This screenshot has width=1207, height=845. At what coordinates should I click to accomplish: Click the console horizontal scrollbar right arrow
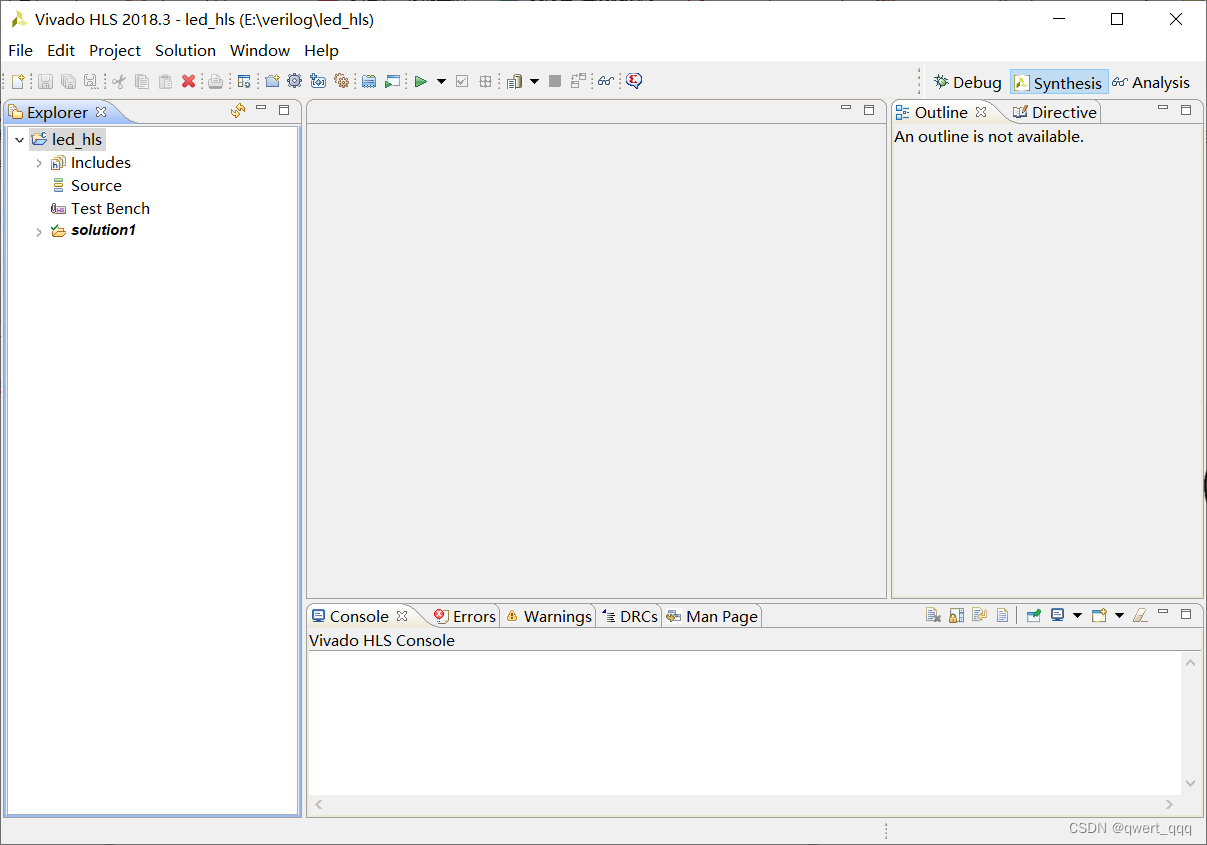pos(1170,804)
